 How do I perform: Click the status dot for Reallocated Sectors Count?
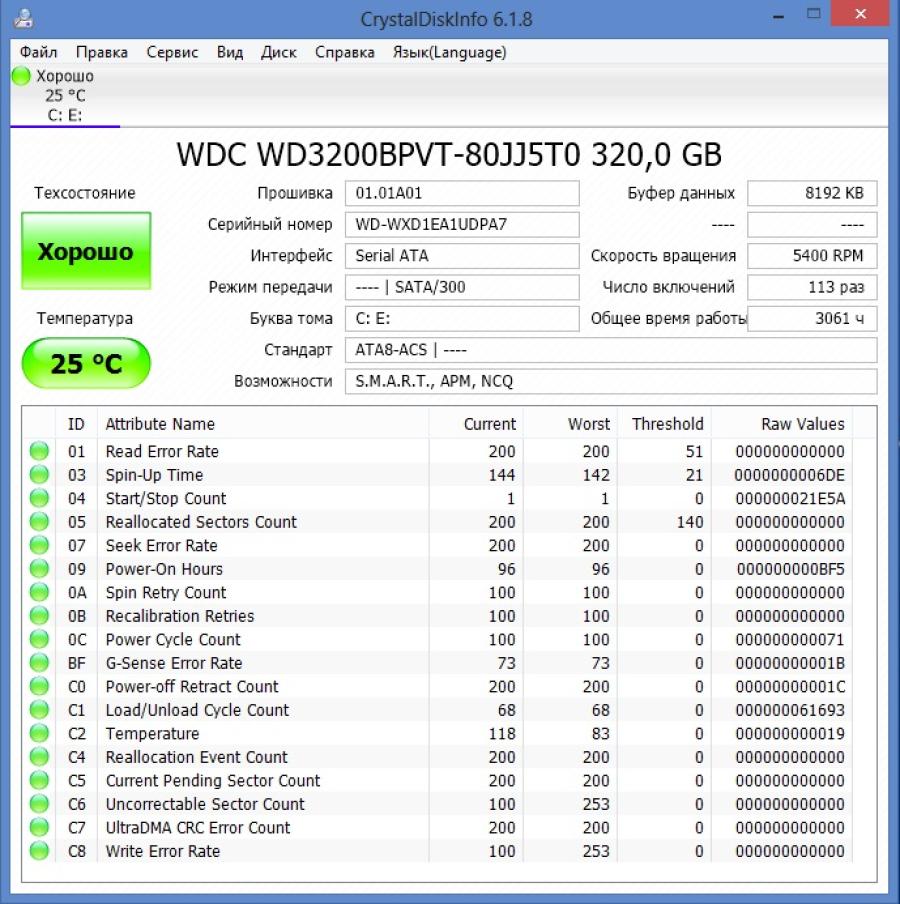point(38,522)
